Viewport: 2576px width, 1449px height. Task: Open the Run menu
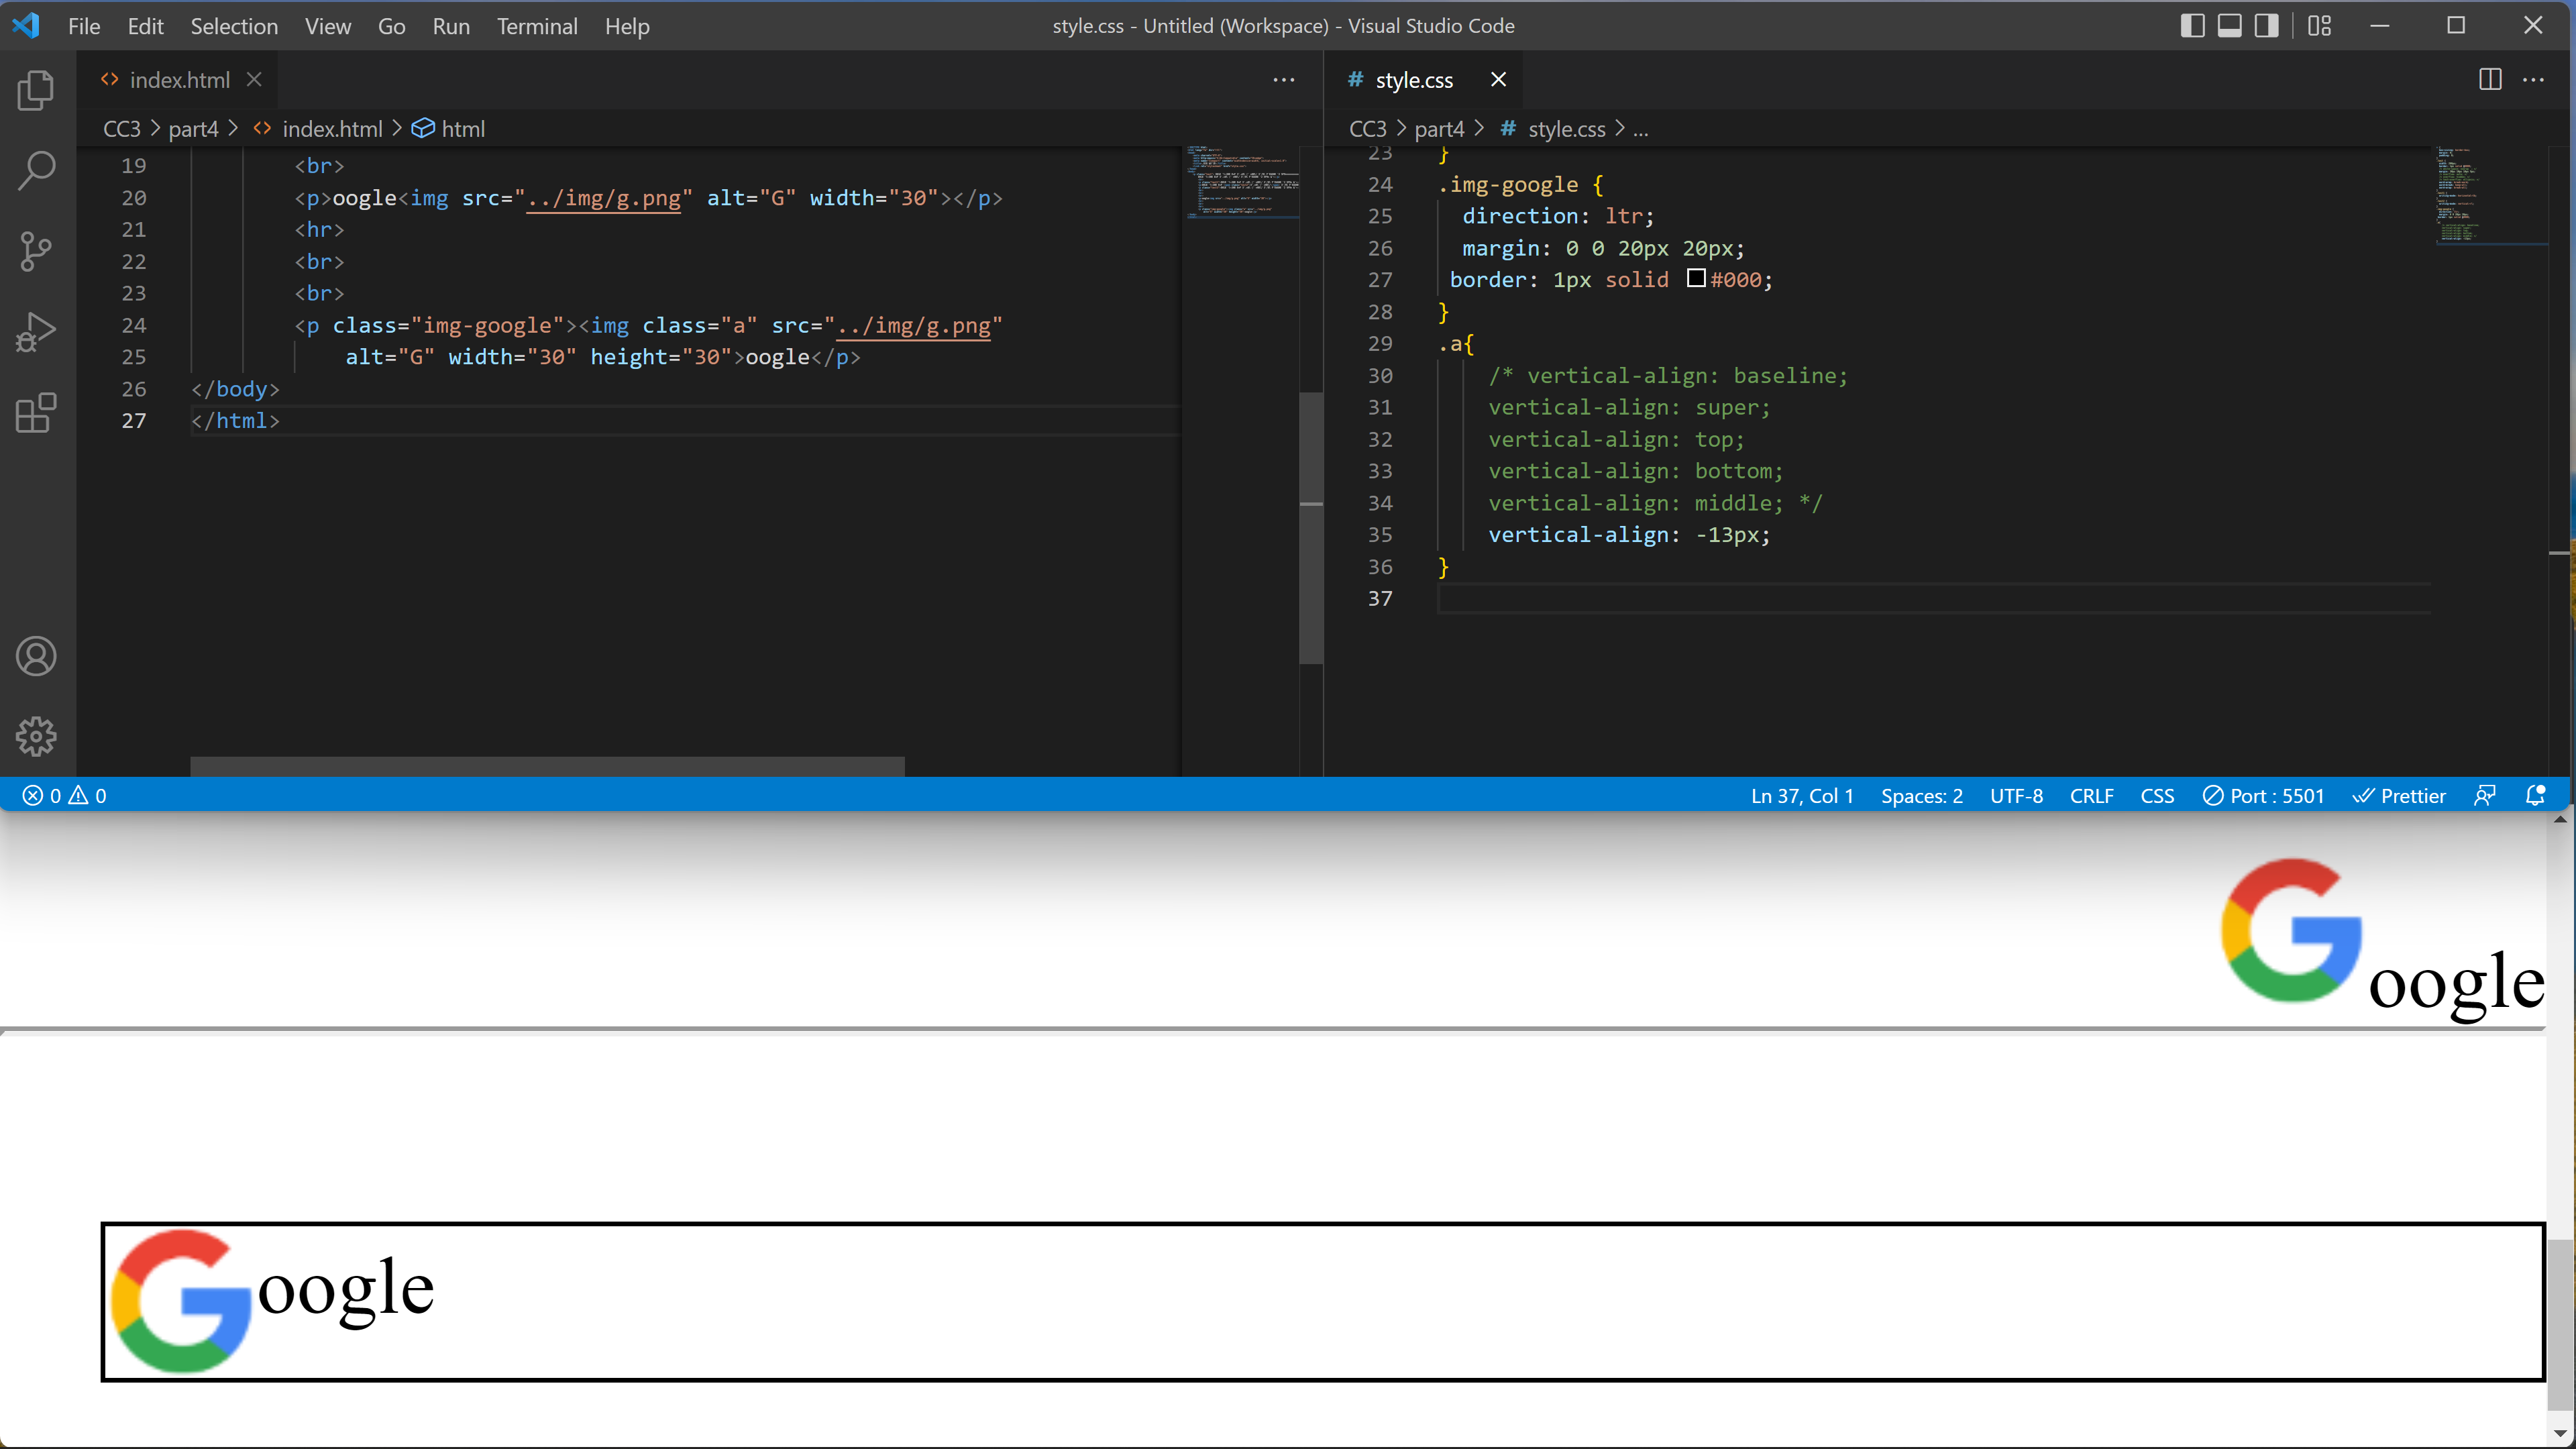tap(451, 26)
